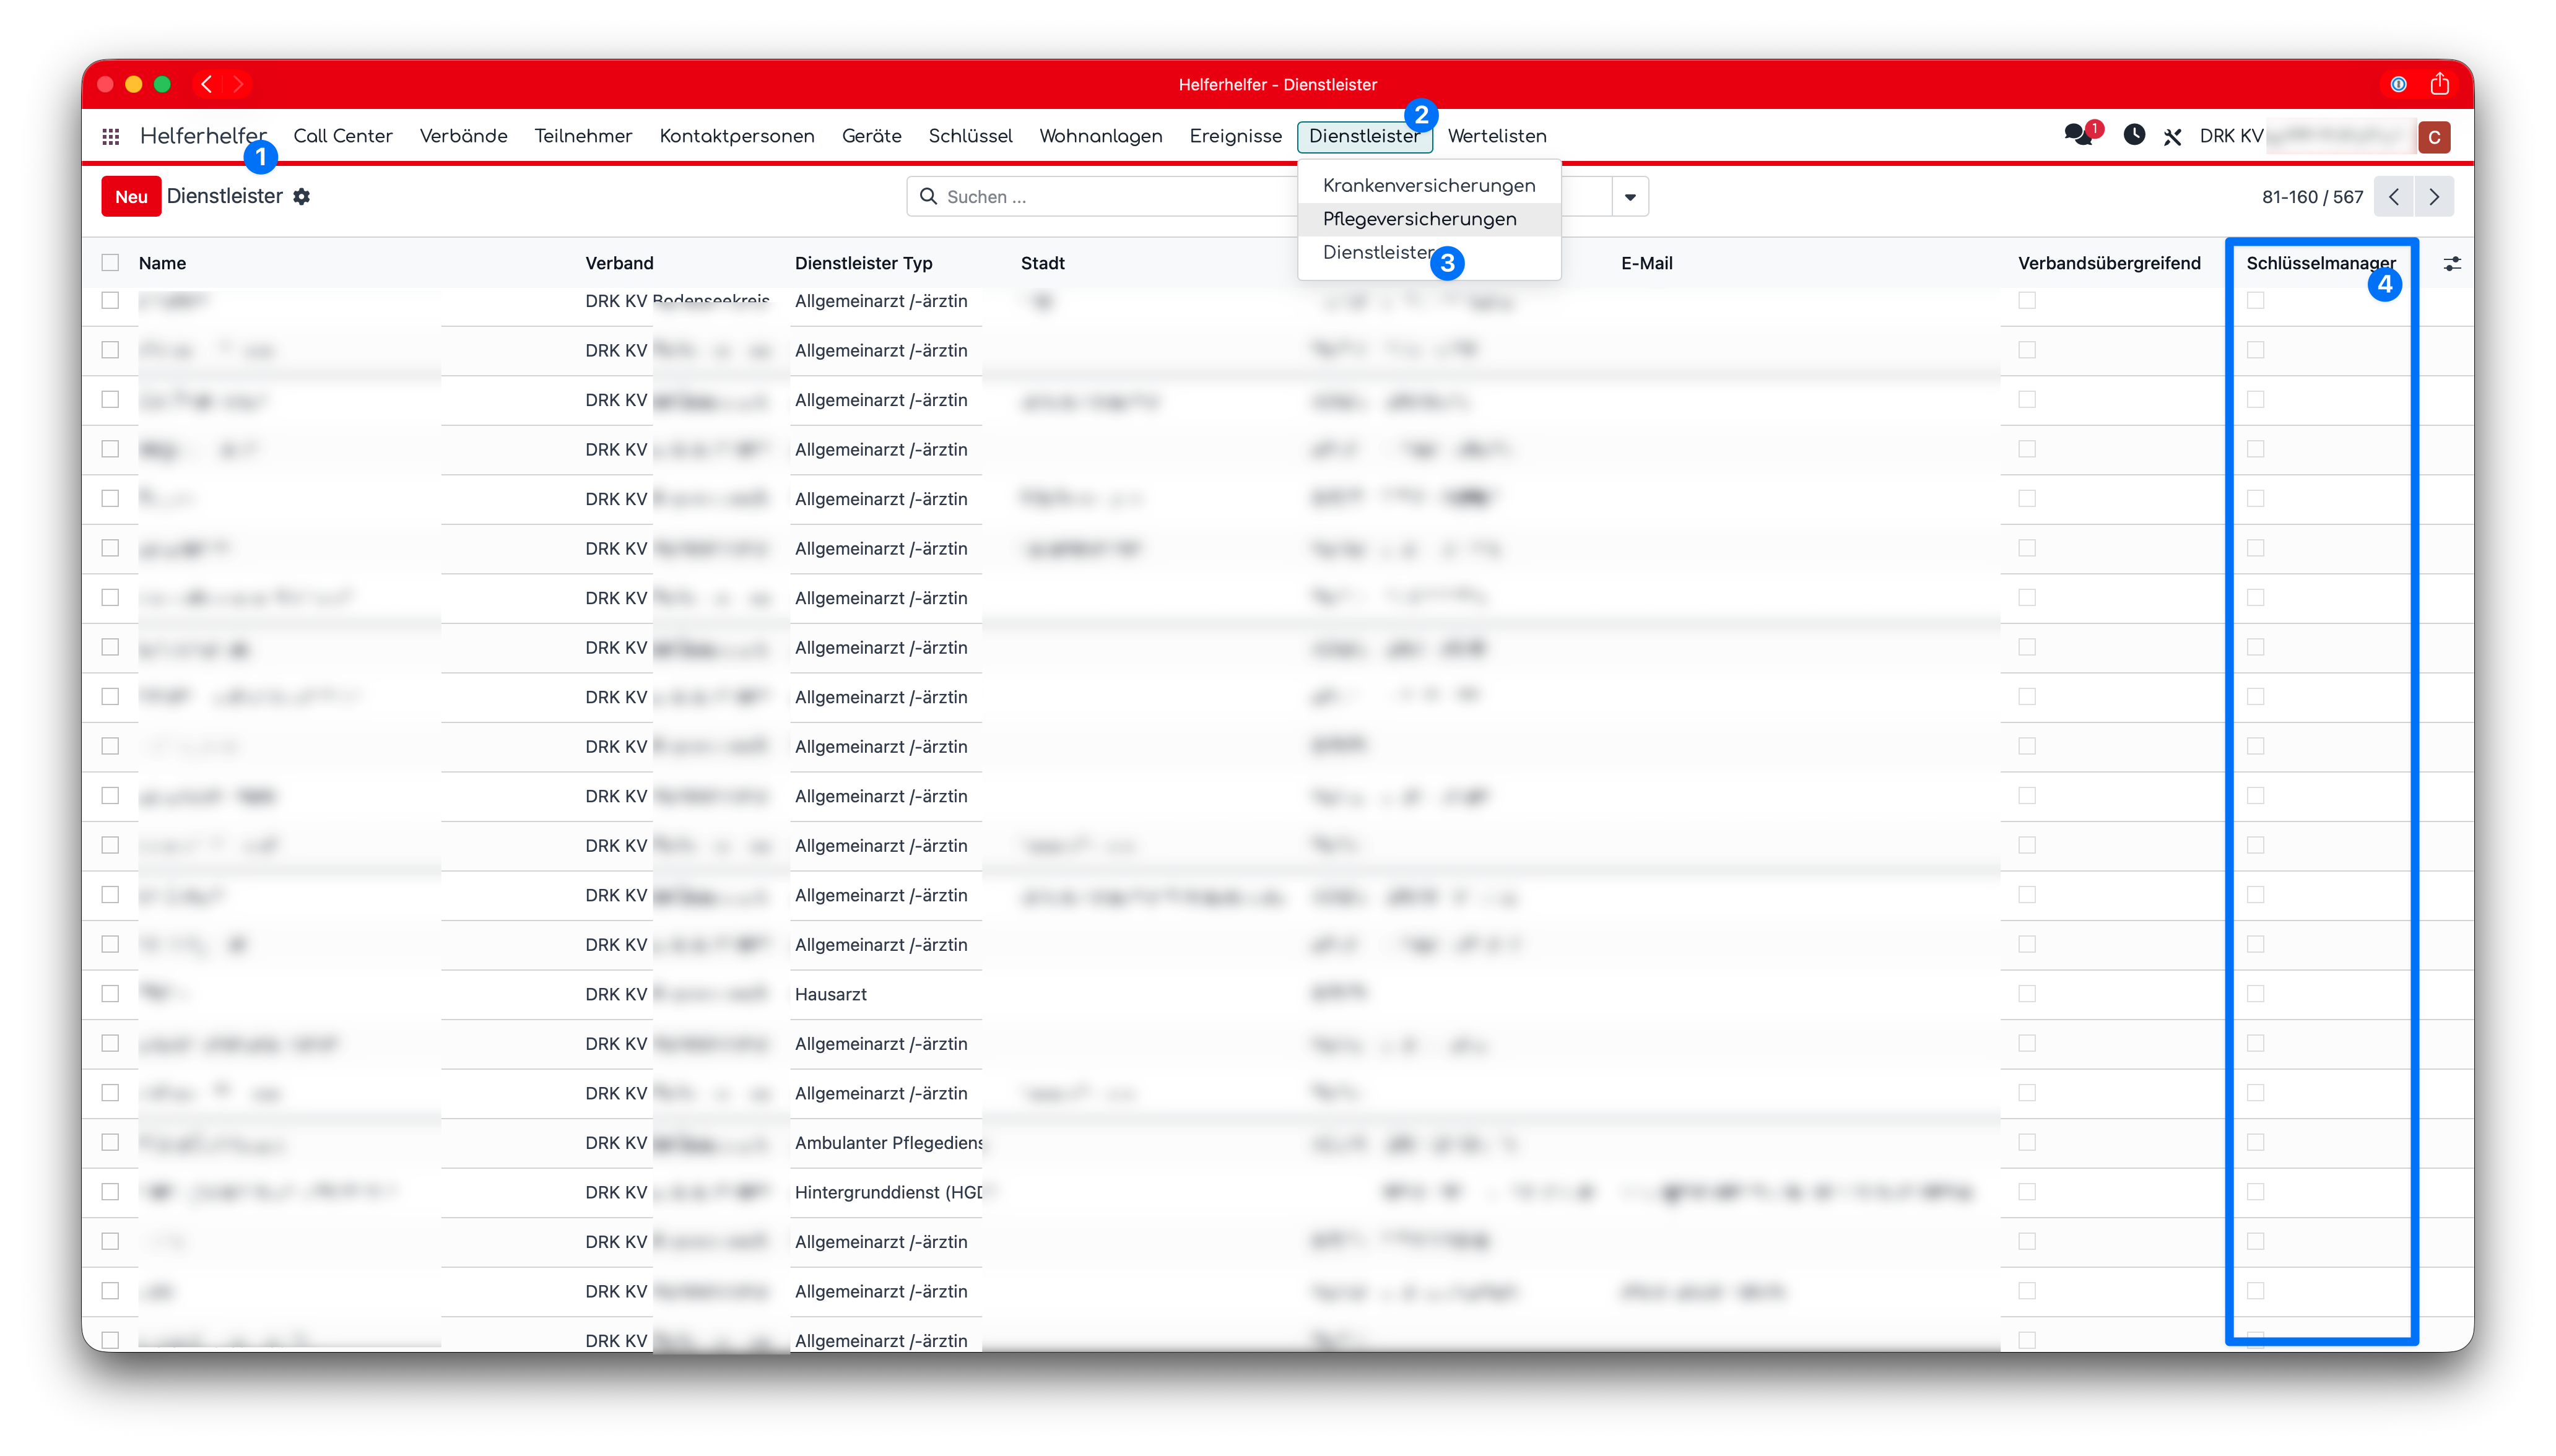Select the first row's checkbox
Viewport: 2556px width, 1456px height.
tap(110, 300)
